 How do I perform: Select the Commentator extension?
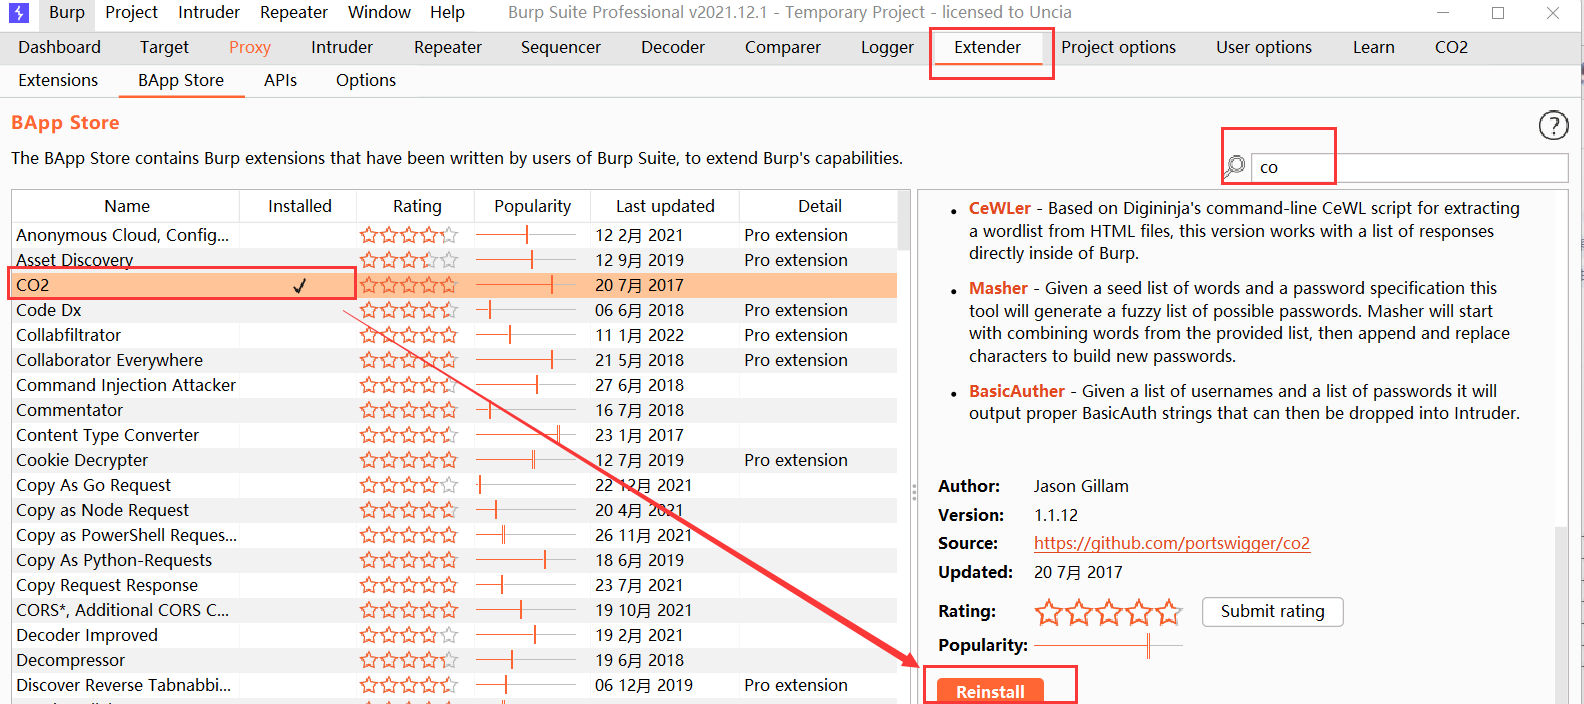coord(454,410)
